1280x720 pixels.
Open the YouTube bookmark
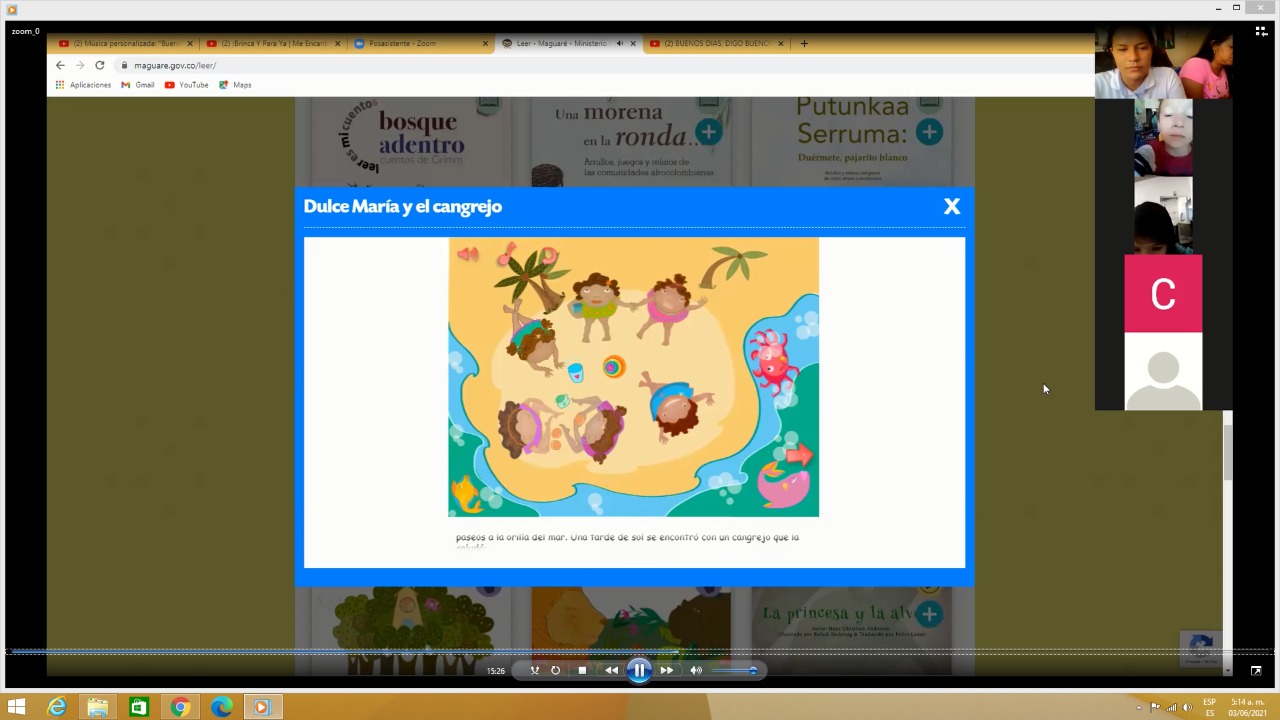click(186, 85)
